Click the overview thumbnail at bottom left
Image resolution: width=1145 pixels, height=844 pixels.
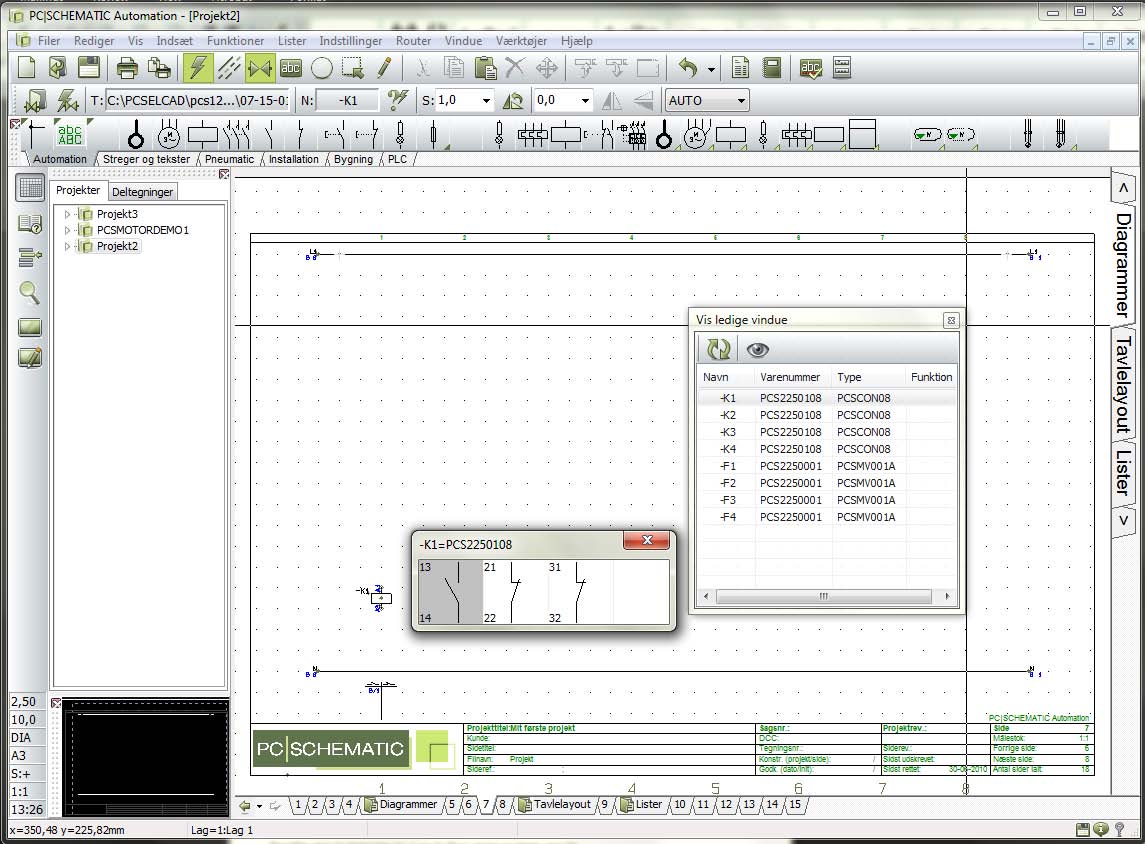pyautogui.click(x=145, y=757)
